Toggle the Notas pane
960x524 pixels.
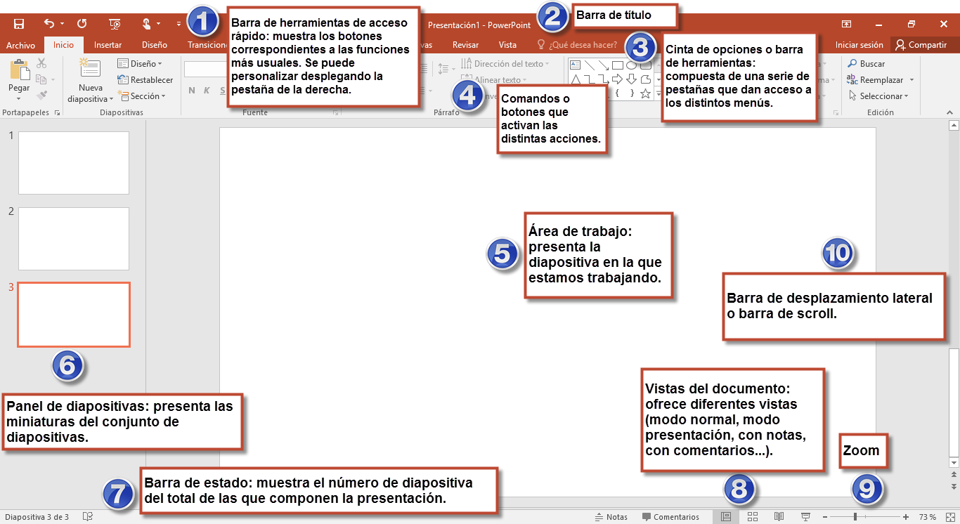pyautogui.click(x=611, y=517)
